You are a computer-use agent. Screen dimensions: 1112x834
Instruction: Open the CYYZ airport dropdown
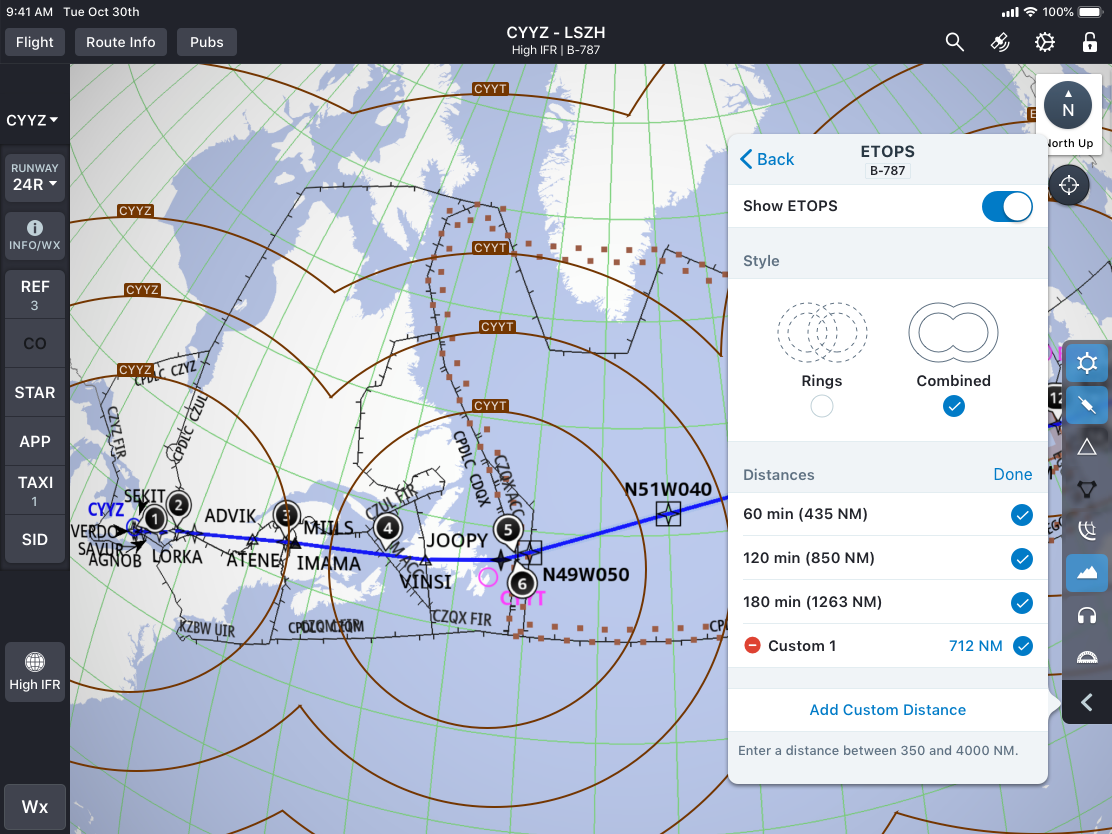[32, 121]
